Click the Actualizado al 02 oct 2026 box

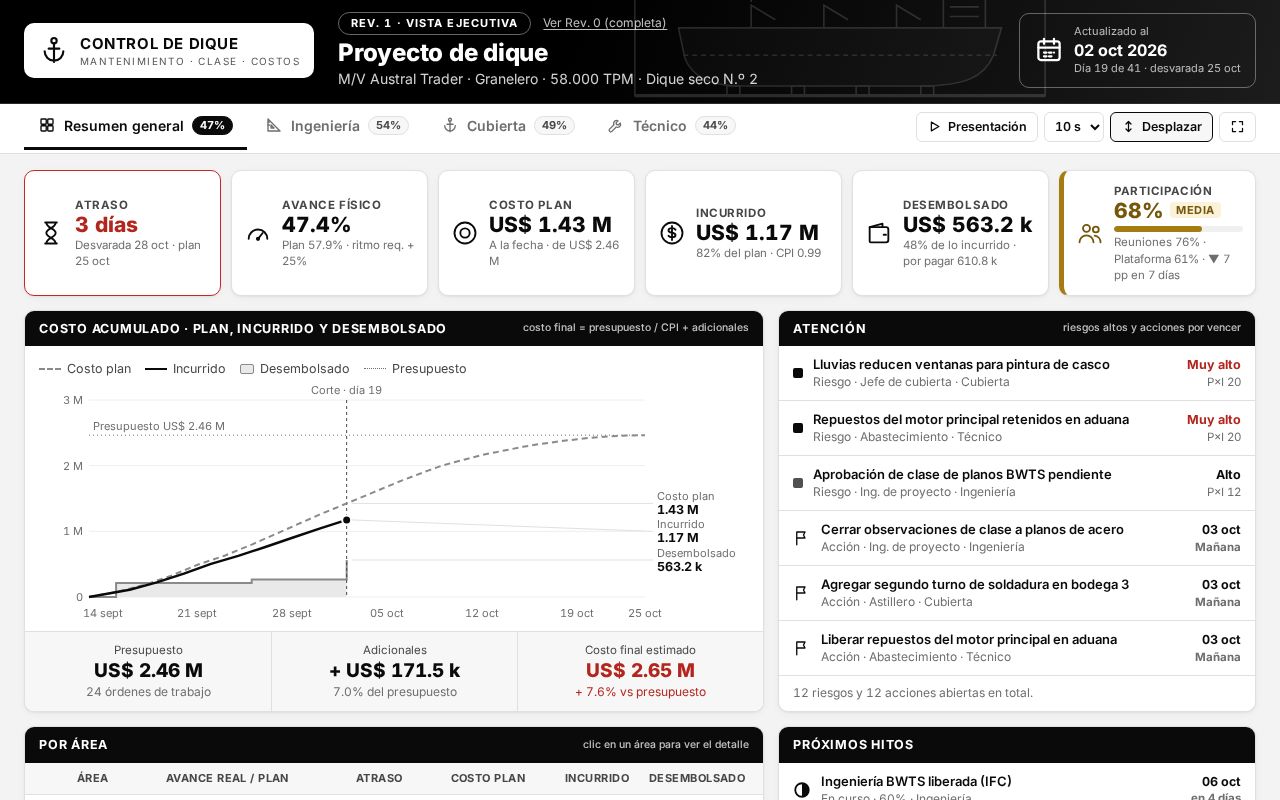point(1137,50)
